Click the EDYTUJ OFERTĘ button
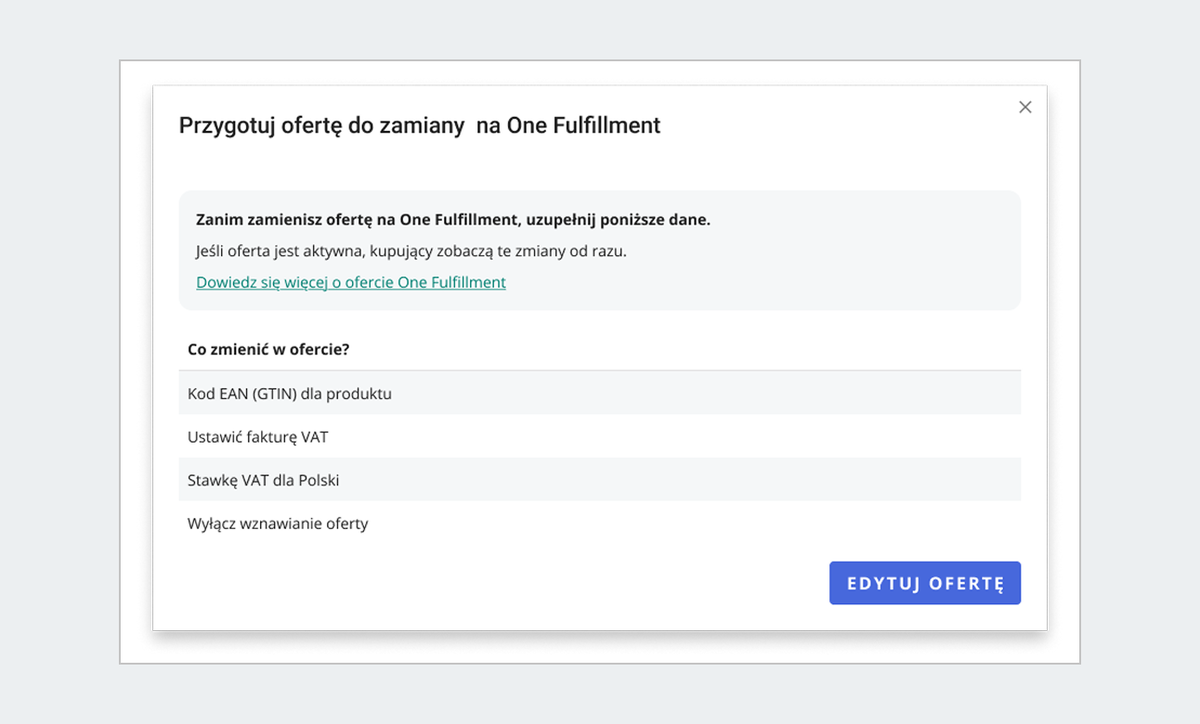This screenshot has width=1200, height=724. [924, 583]
